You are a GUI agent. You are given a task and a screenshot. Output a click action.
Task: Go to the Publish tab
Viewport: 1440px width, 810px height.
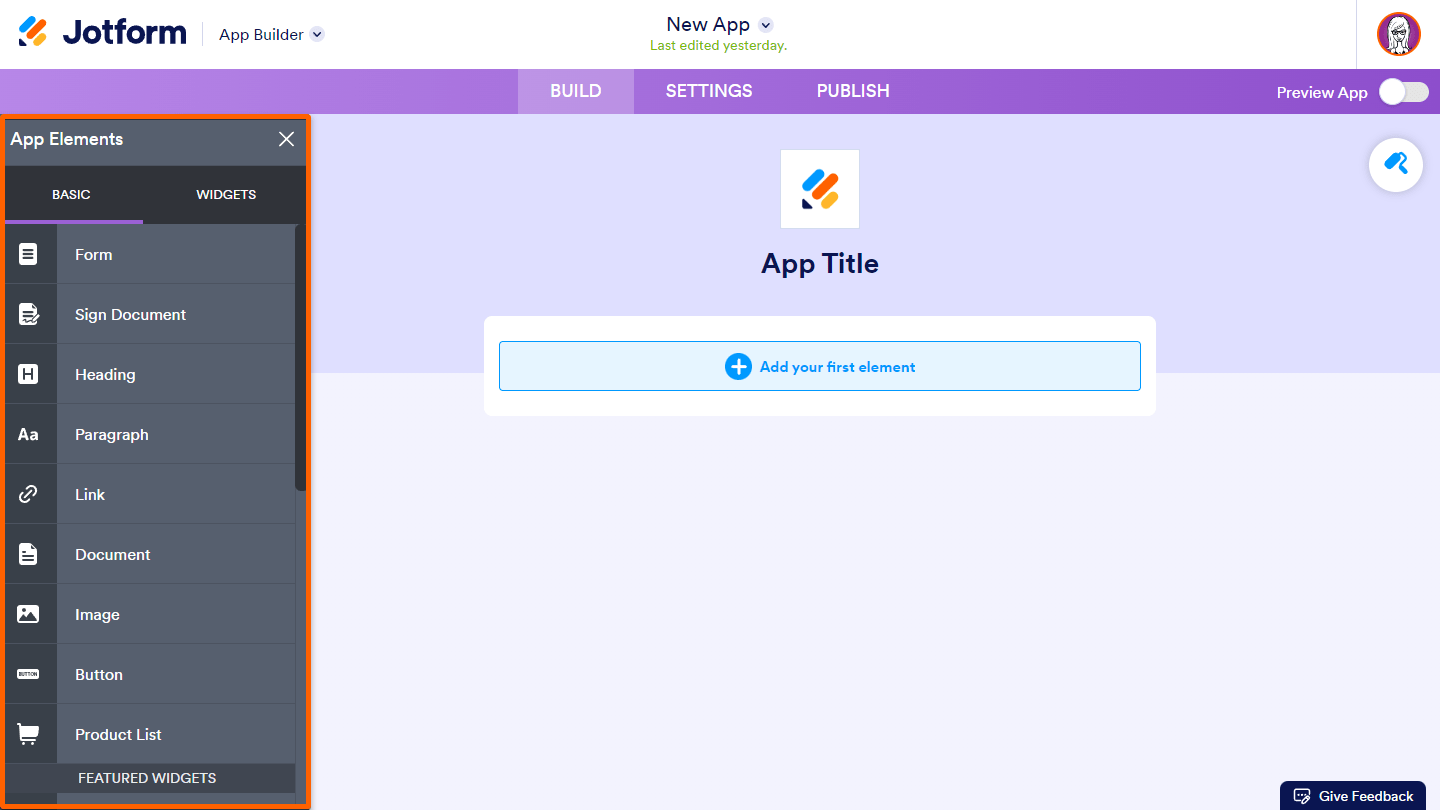coord(853,91)
